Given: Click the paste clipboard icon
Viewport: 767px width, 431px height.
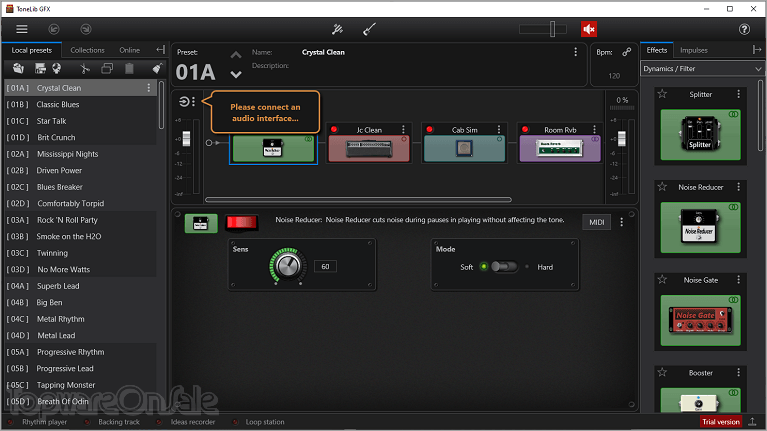Looking at the screenshot, I should [x=129, y=68].
